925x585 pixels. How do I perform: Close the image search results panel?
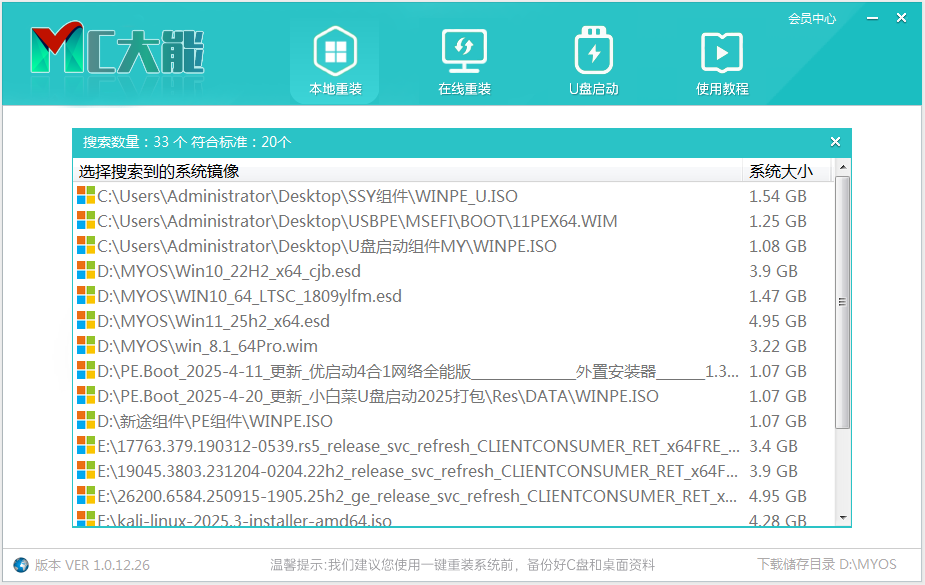coord(835,142)
